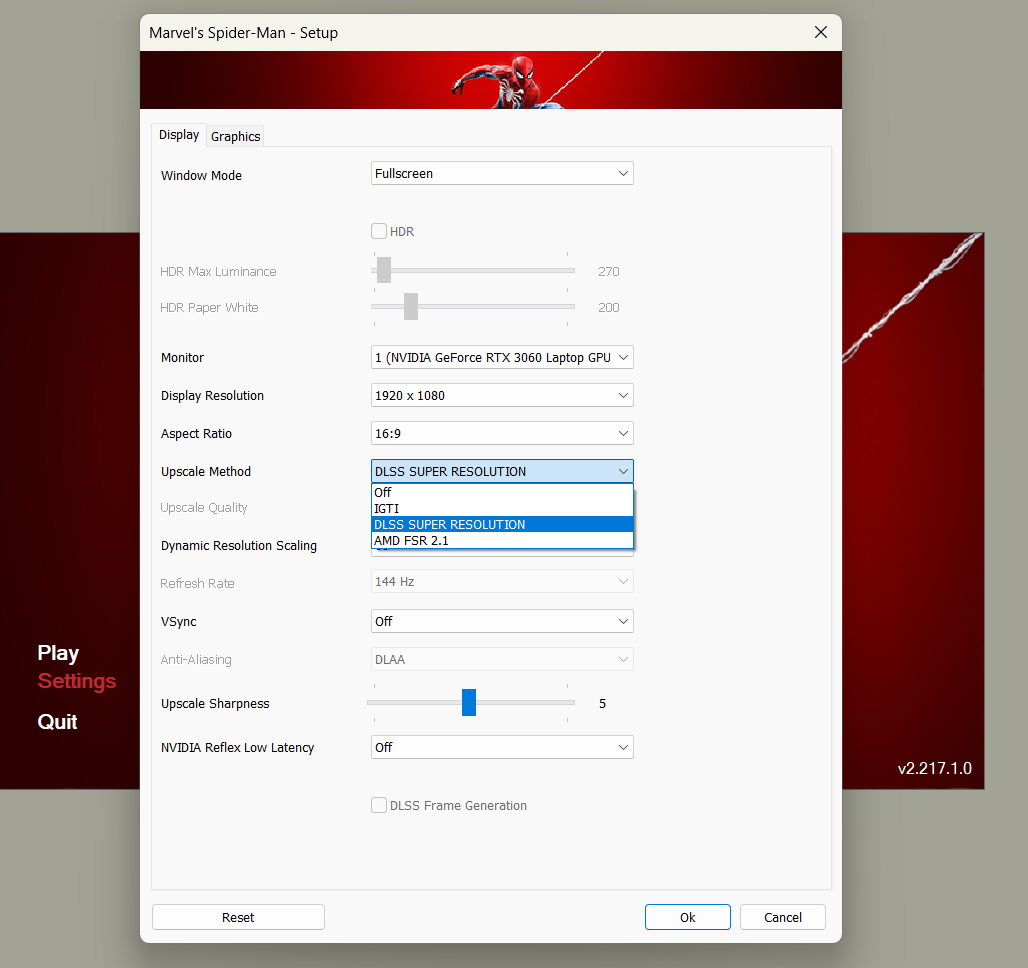Close the Setup dialog window

[x=821, y=32]
